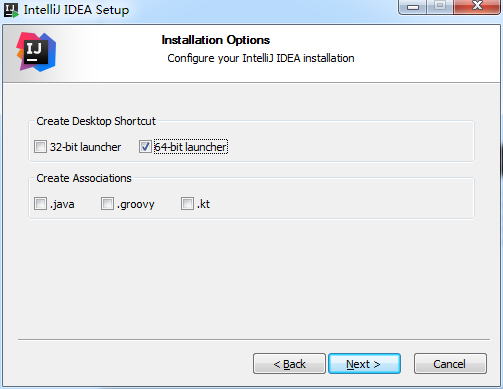Abort setup using the Cancel button
503x389 pixels.
coord(450,364)
